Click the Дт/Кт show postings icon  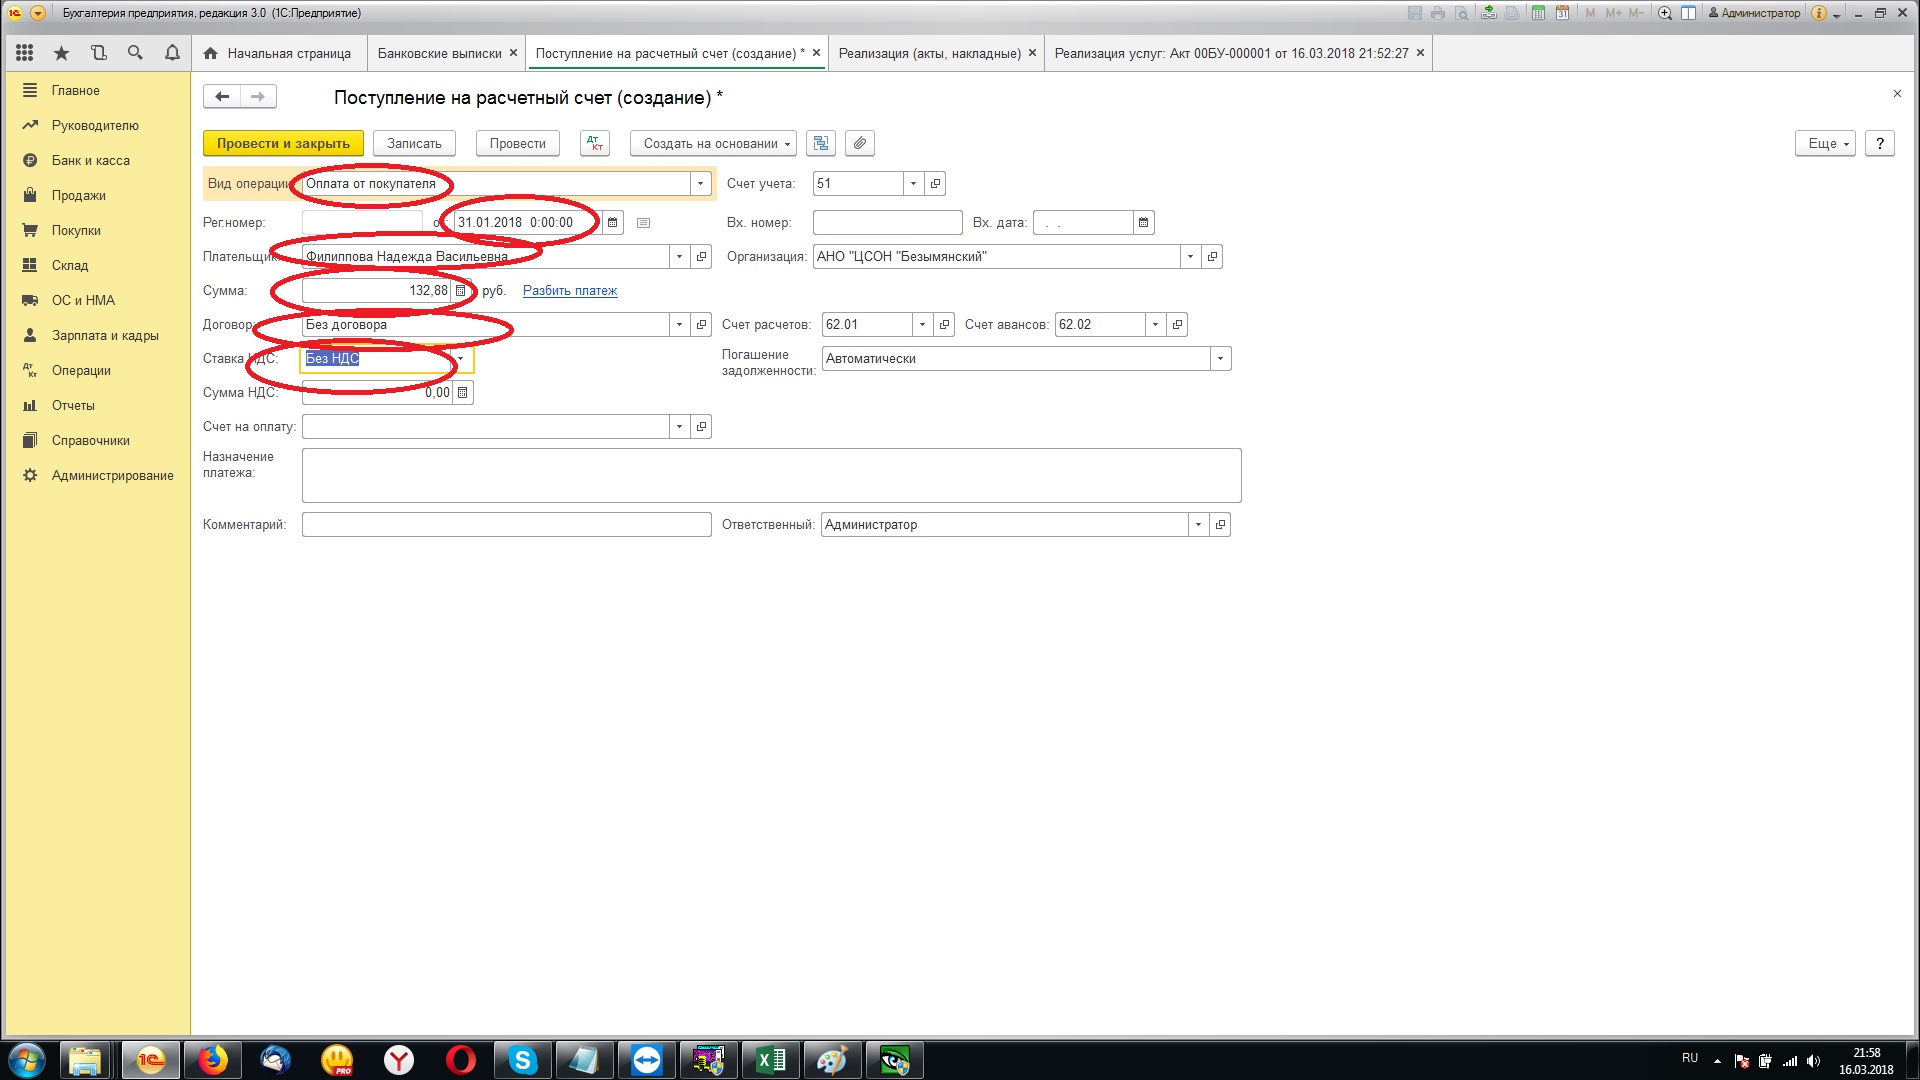coord(595,143)
